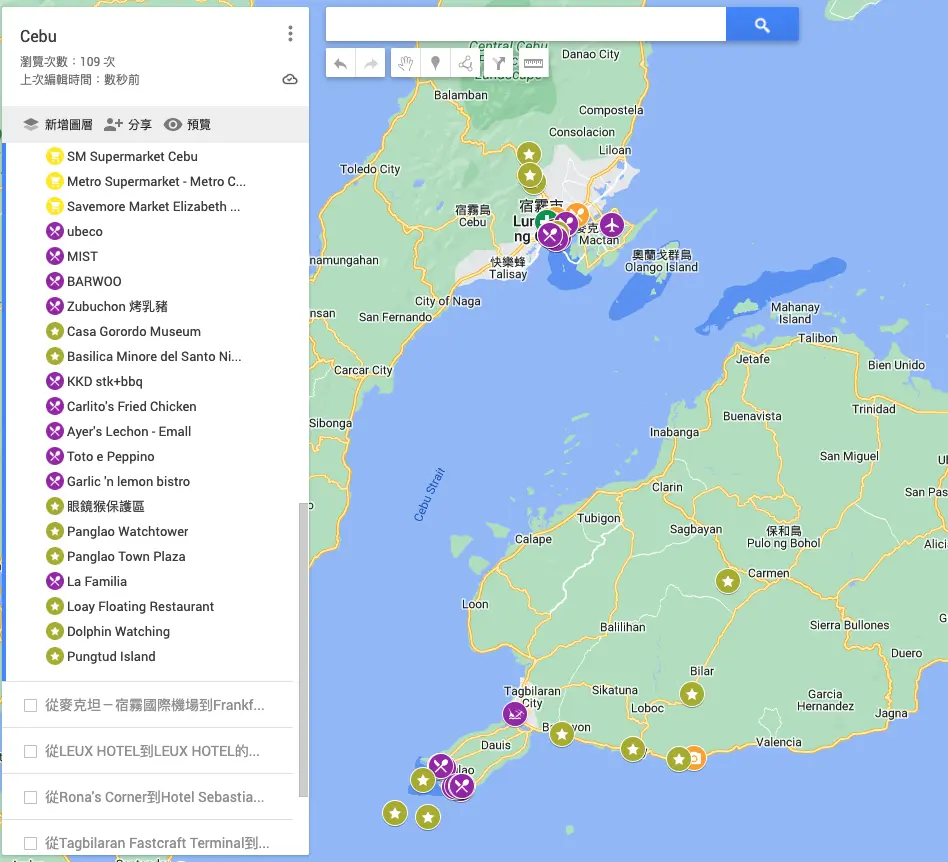Screen dimensions: 948x862
Task: Check the 從Rona's Corner到Hotel Sebastia... layer checkbox
Action: point(30,797)
